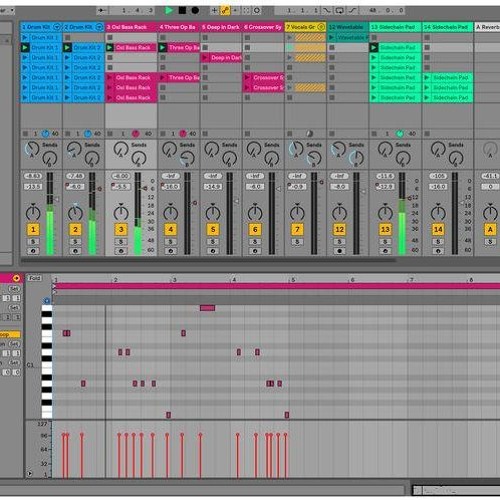This screenshot has height=500, width=500.
Task: Click the volume fader handle on track 5
Action: pos(236,201)
